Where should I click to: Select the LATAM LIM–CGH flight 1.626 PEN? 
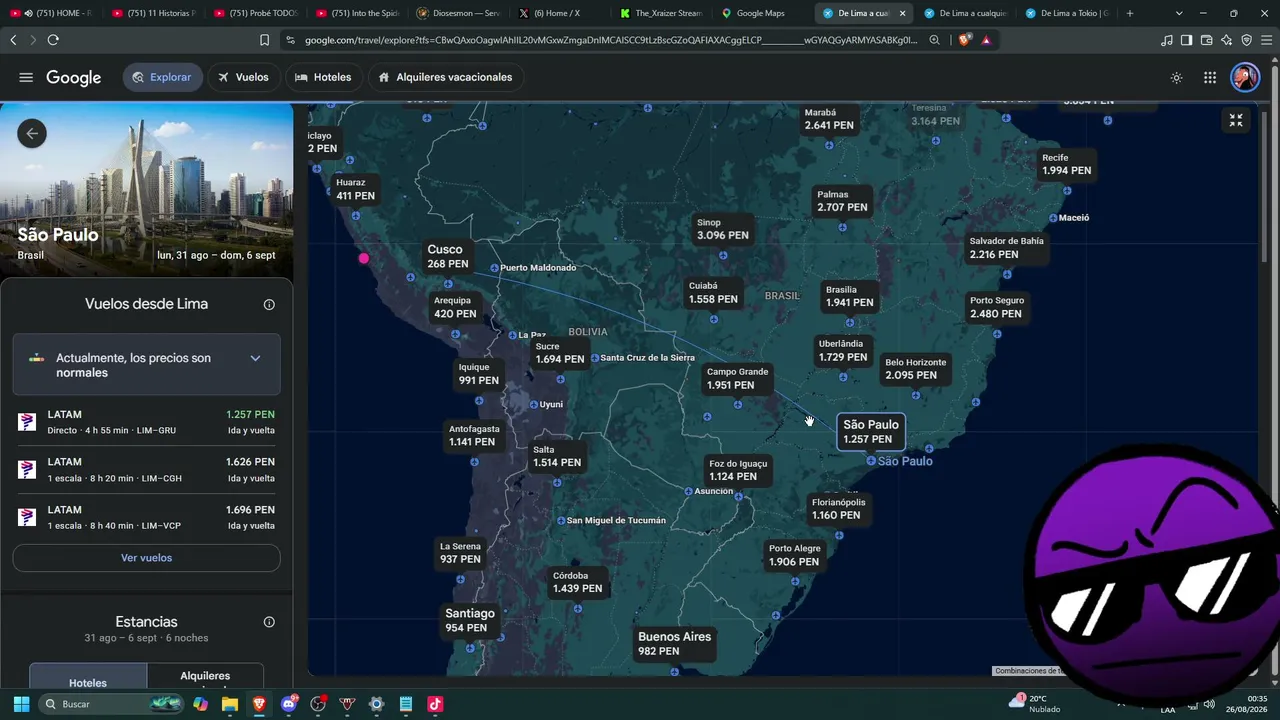click(146, 470)
